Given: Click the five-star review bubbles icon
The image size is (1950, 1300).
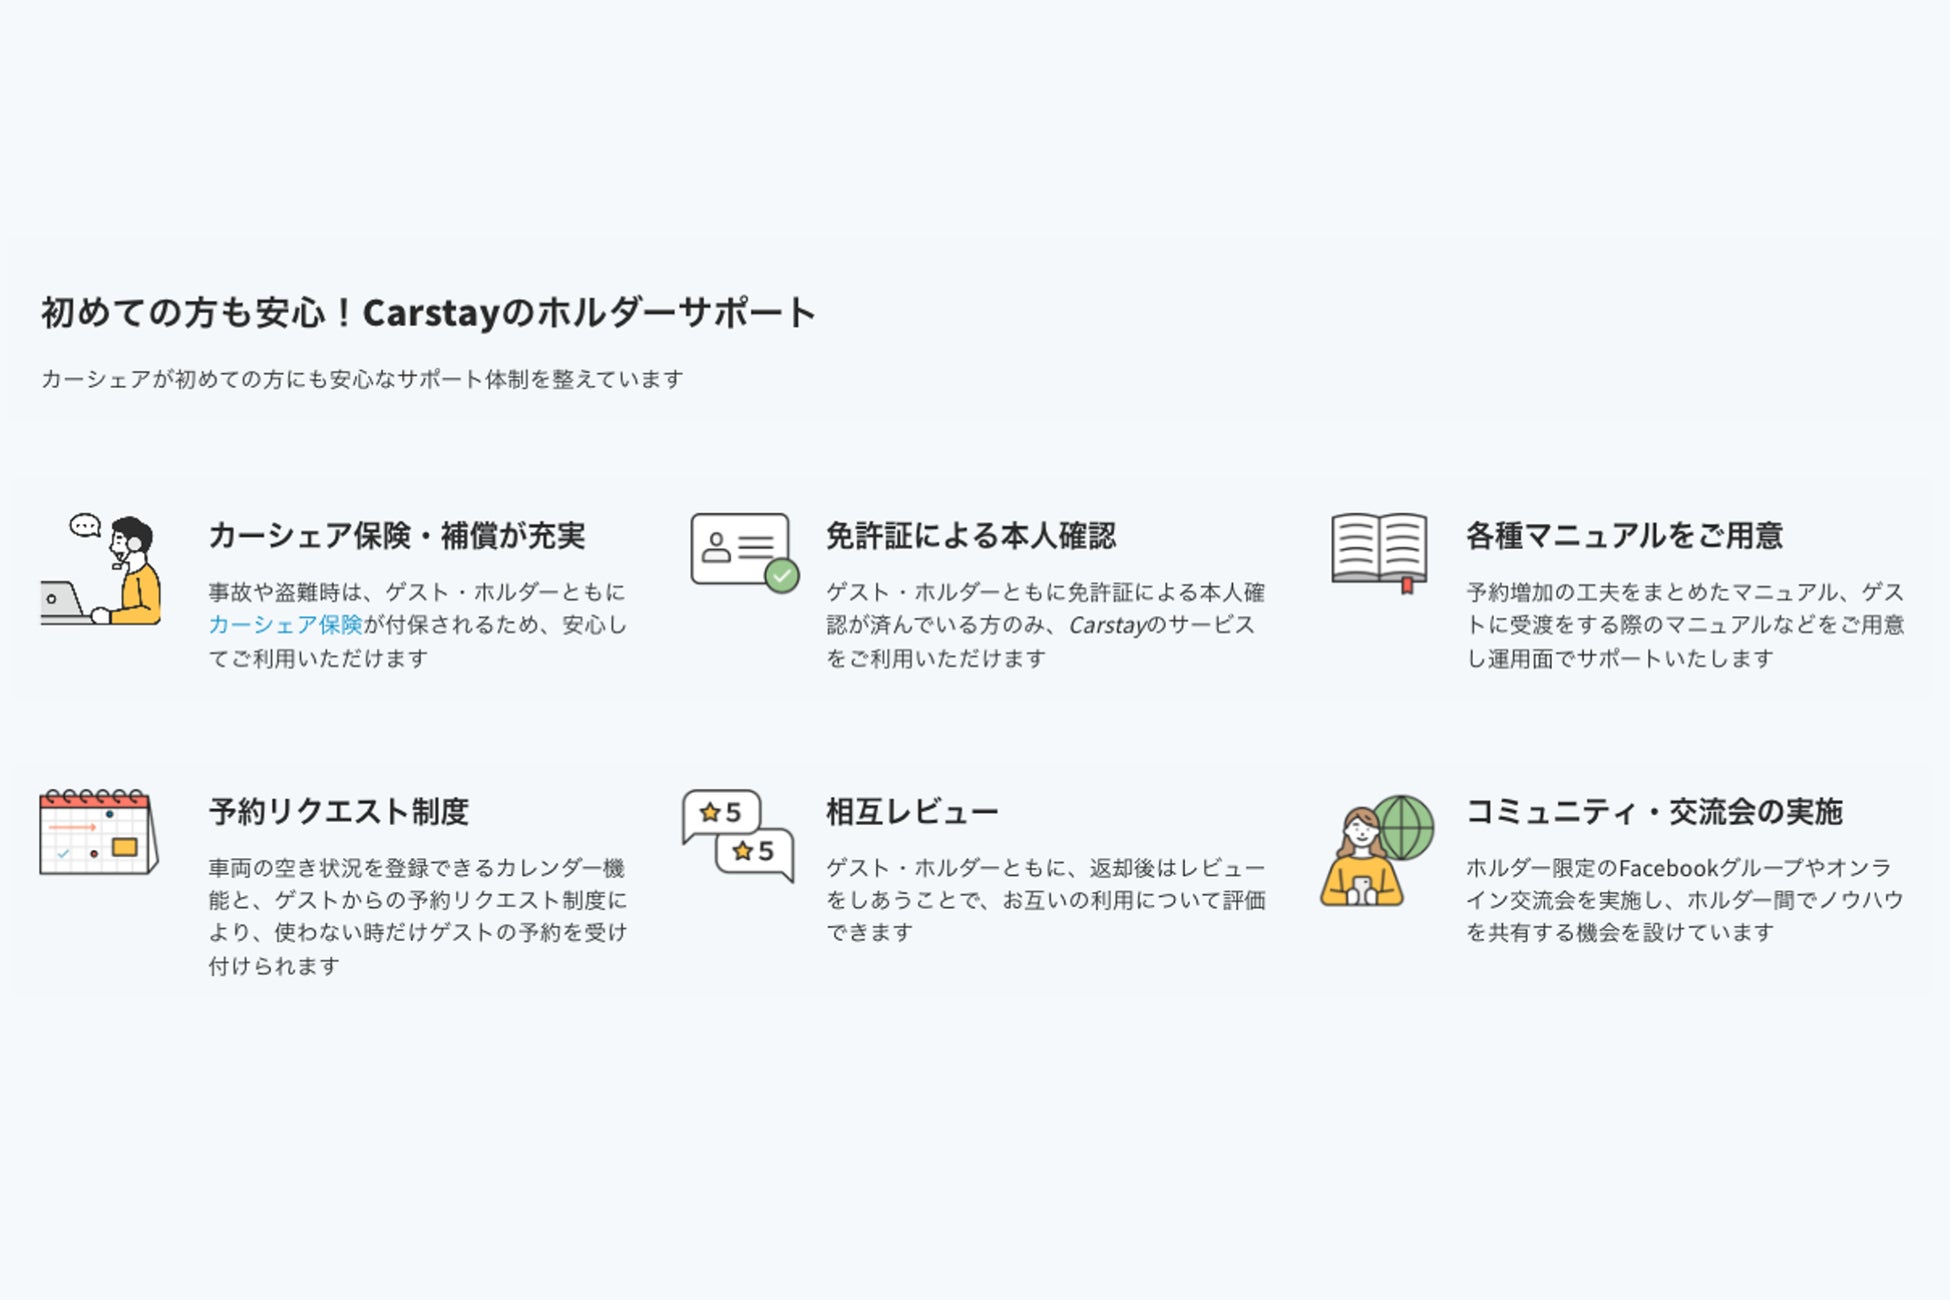Looking at the screenshot, I should coord(738,835).
